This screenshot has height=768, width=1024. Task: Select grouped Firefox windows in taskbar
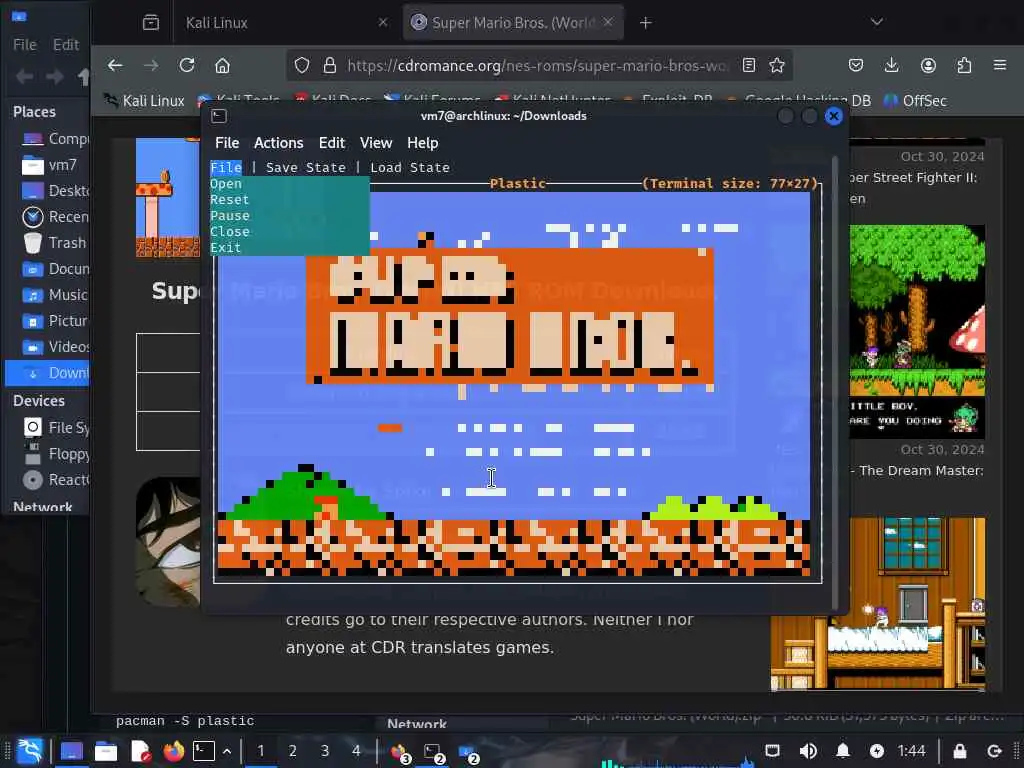coord(400,752)
